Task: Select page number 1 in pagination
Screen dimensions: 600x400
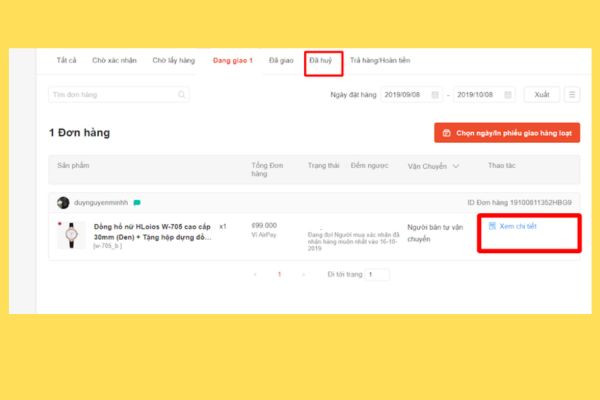Action: [x=279, y=274]
